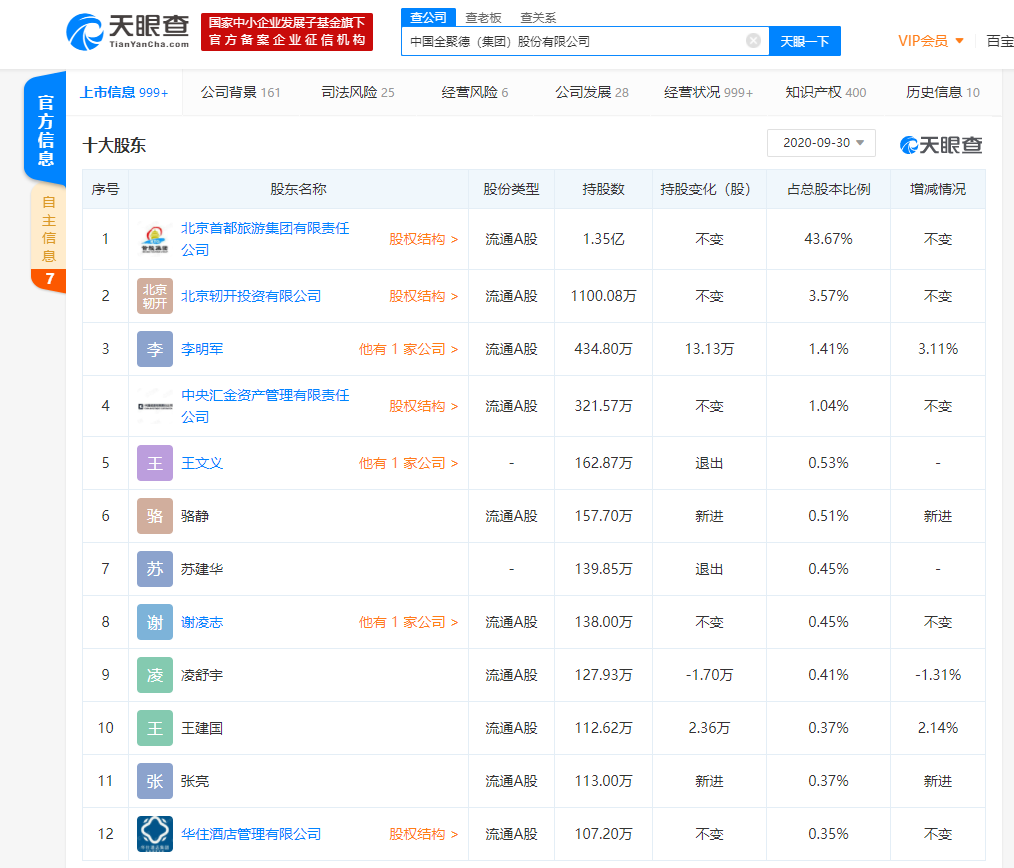1014x868 pixels.
Task: Select the 查关系 search tab
Action: [538, 18]
